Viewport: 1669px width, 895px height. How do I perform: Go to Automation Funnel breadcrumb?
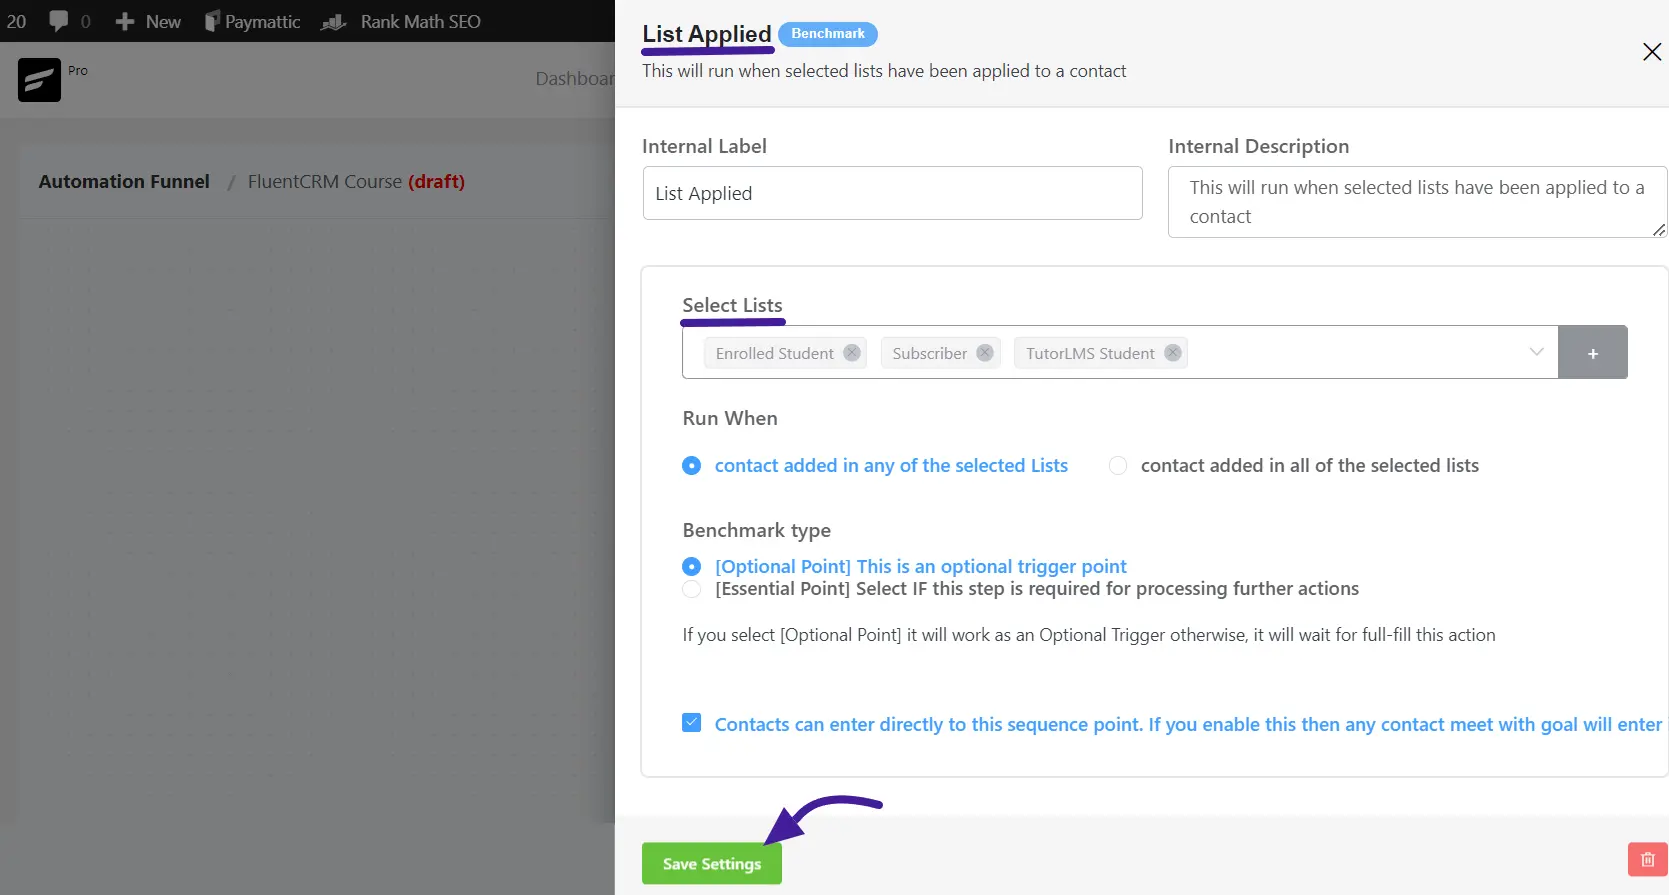pyautogui.click(x=124, y=181)
